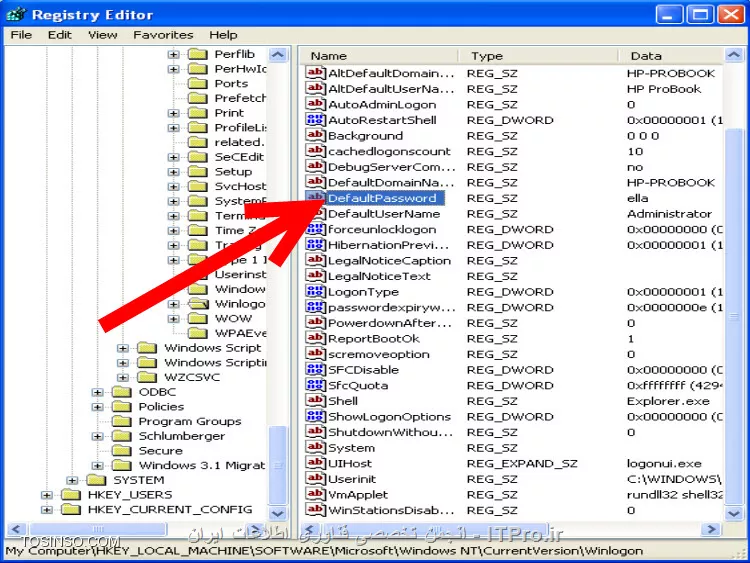
Task: Expand the SeCEdit key
Action: 174,157
